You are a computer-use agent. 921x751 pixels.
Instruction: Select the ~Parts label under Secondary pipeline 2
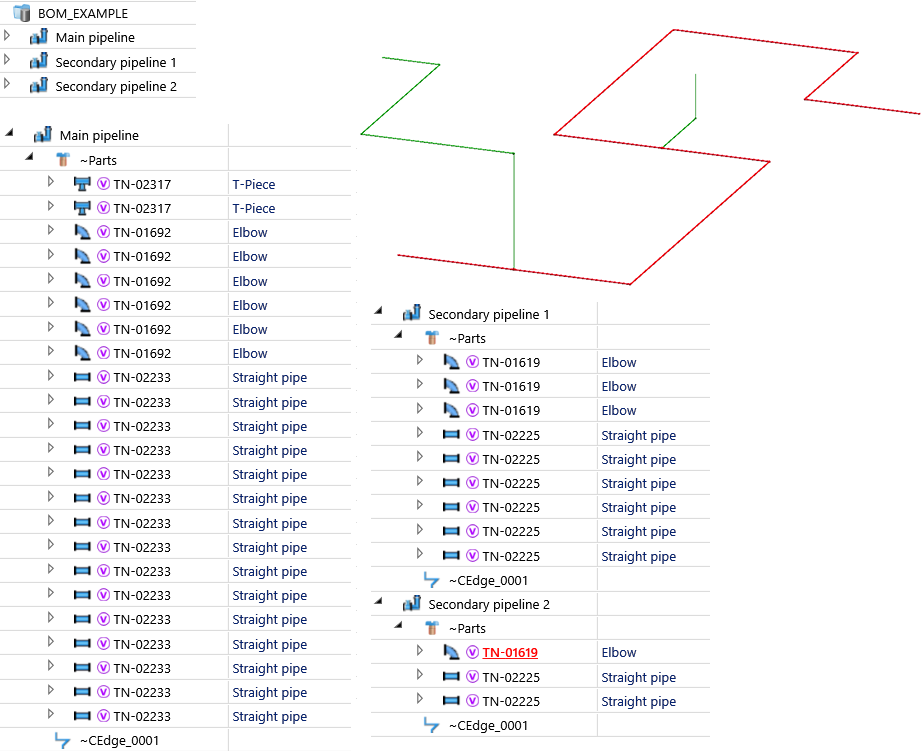[467, 629]
